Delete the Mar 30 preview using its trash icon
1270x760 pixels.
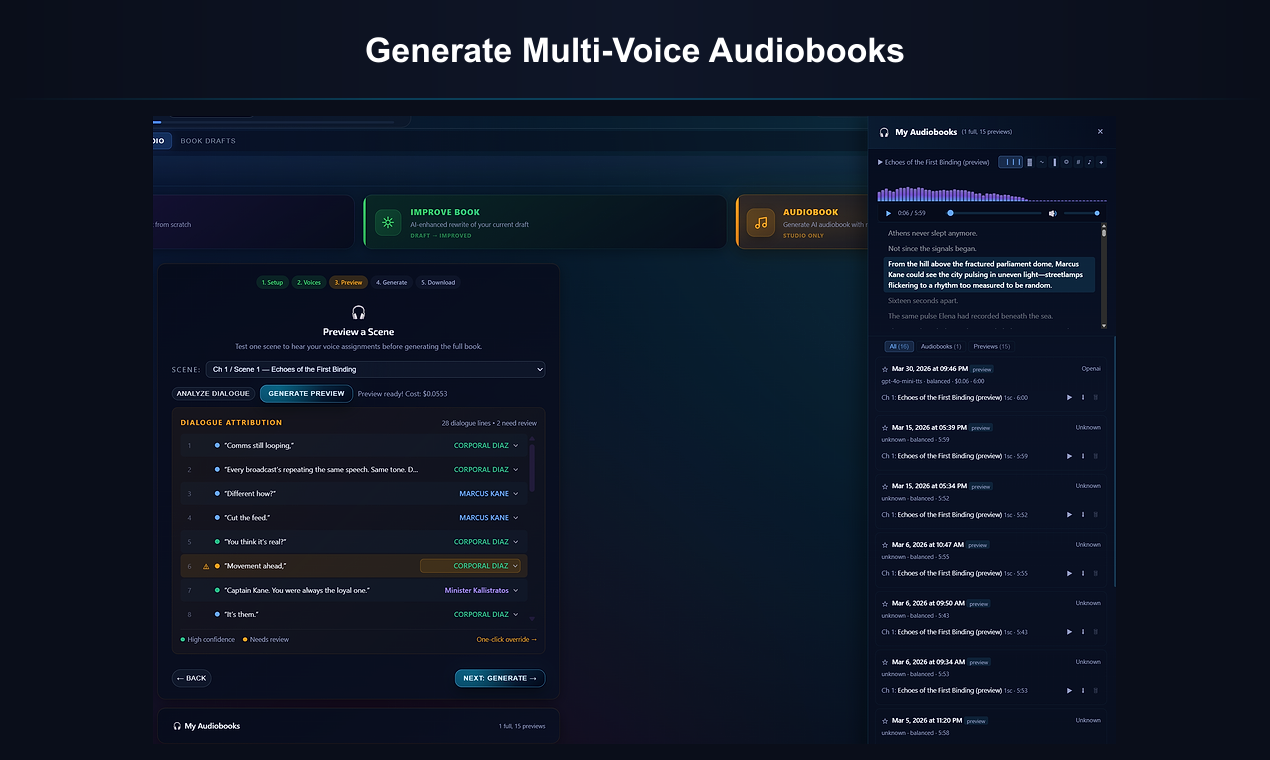pyautogui.click(x=1096, y=397)
